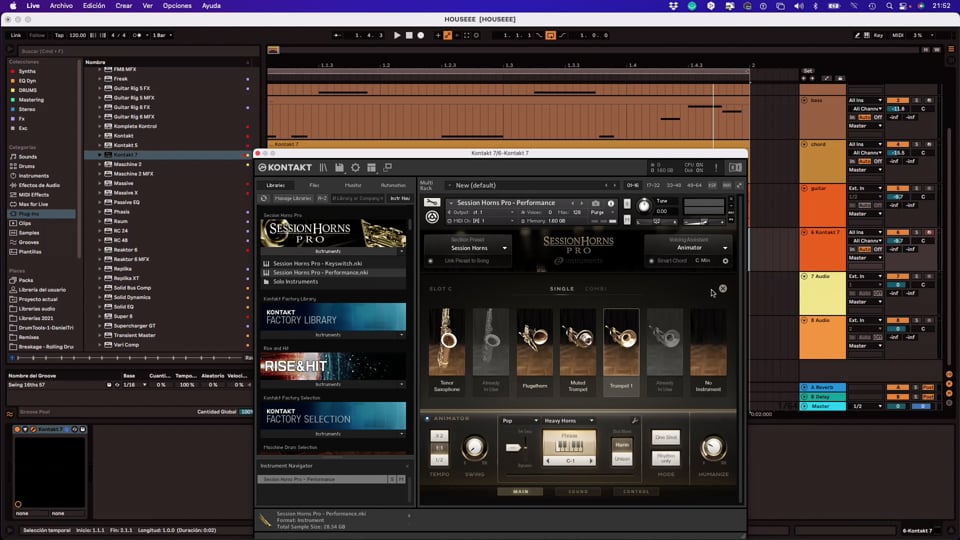Expand Kontakt Factory Library Instruments bar
Image resolution: width=960 pixels, height=540 pixels.
332,335
